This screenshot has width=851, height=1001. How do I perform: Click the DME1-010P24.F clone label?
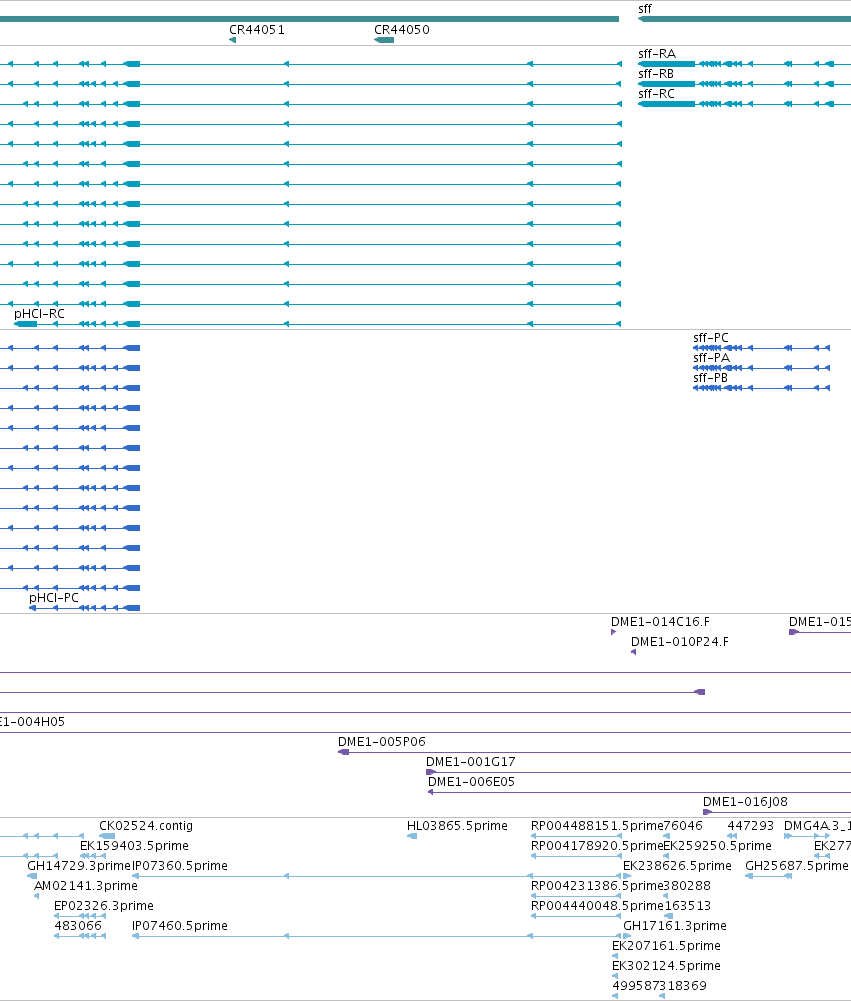coord(680,642)
